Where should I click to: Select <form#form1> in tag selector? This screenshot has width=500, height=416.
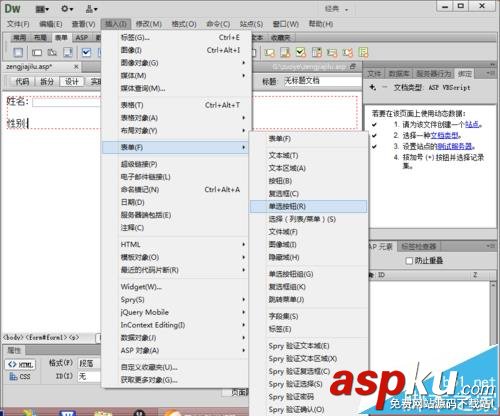pyautogui.click(x=46, y=337)
